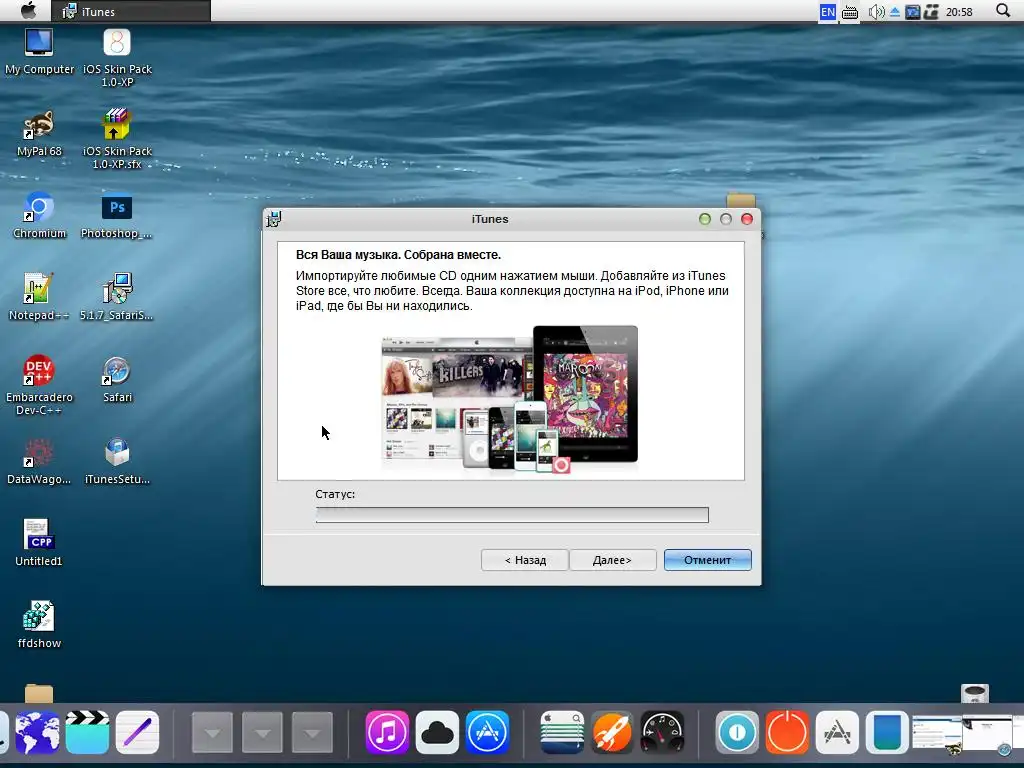Viewport: 1024px width, 768px height.
Task: Open the Dashboard gauge icon in dock
Action: [662, 733]
